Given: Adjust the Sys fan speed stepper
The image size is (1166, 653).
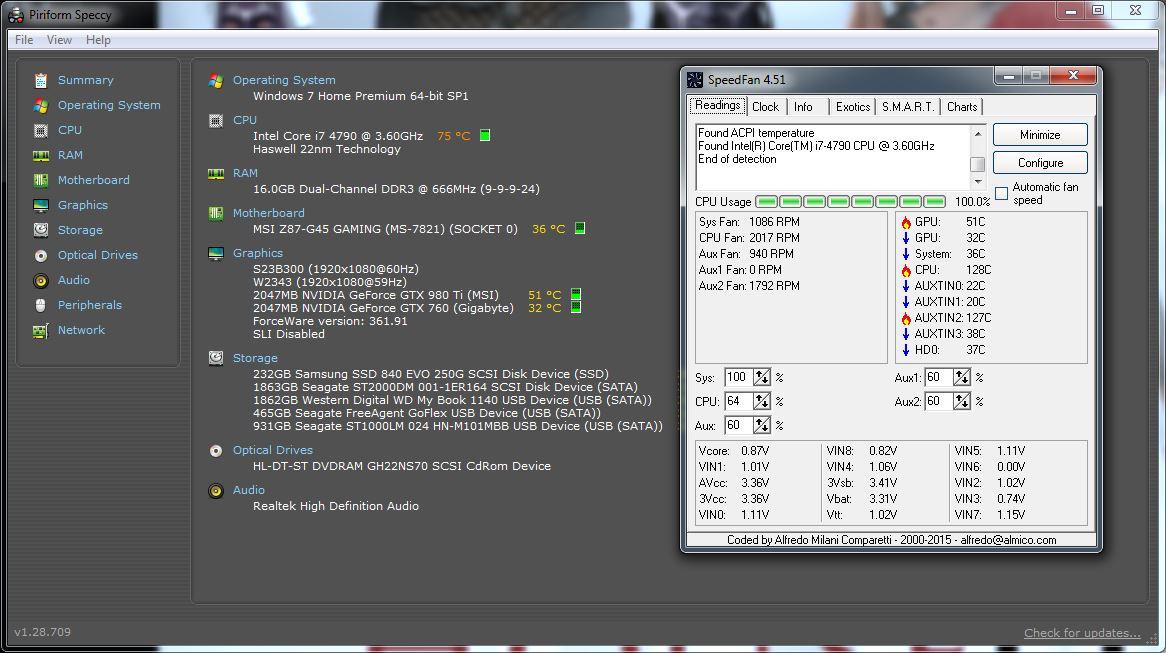Looking at the screenshot, I should click(761, 377).
